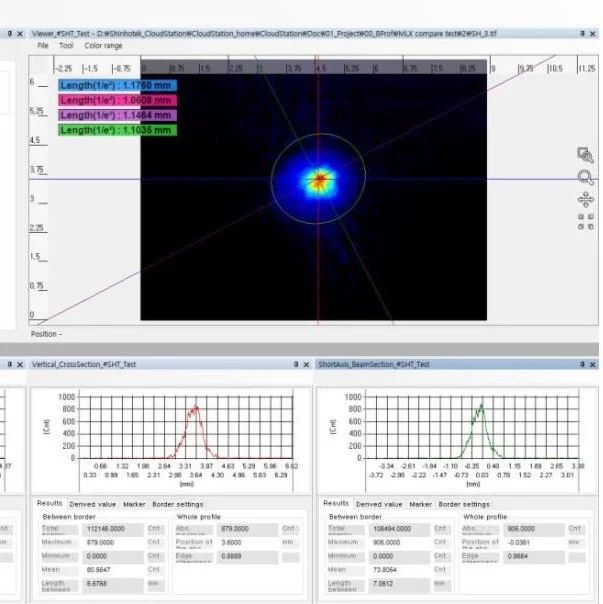Viewport: 603px width, 604px height.
Task: Click the ShortAxis_BeamSection Total 108494.0000 field
Action: coord(399,529)
